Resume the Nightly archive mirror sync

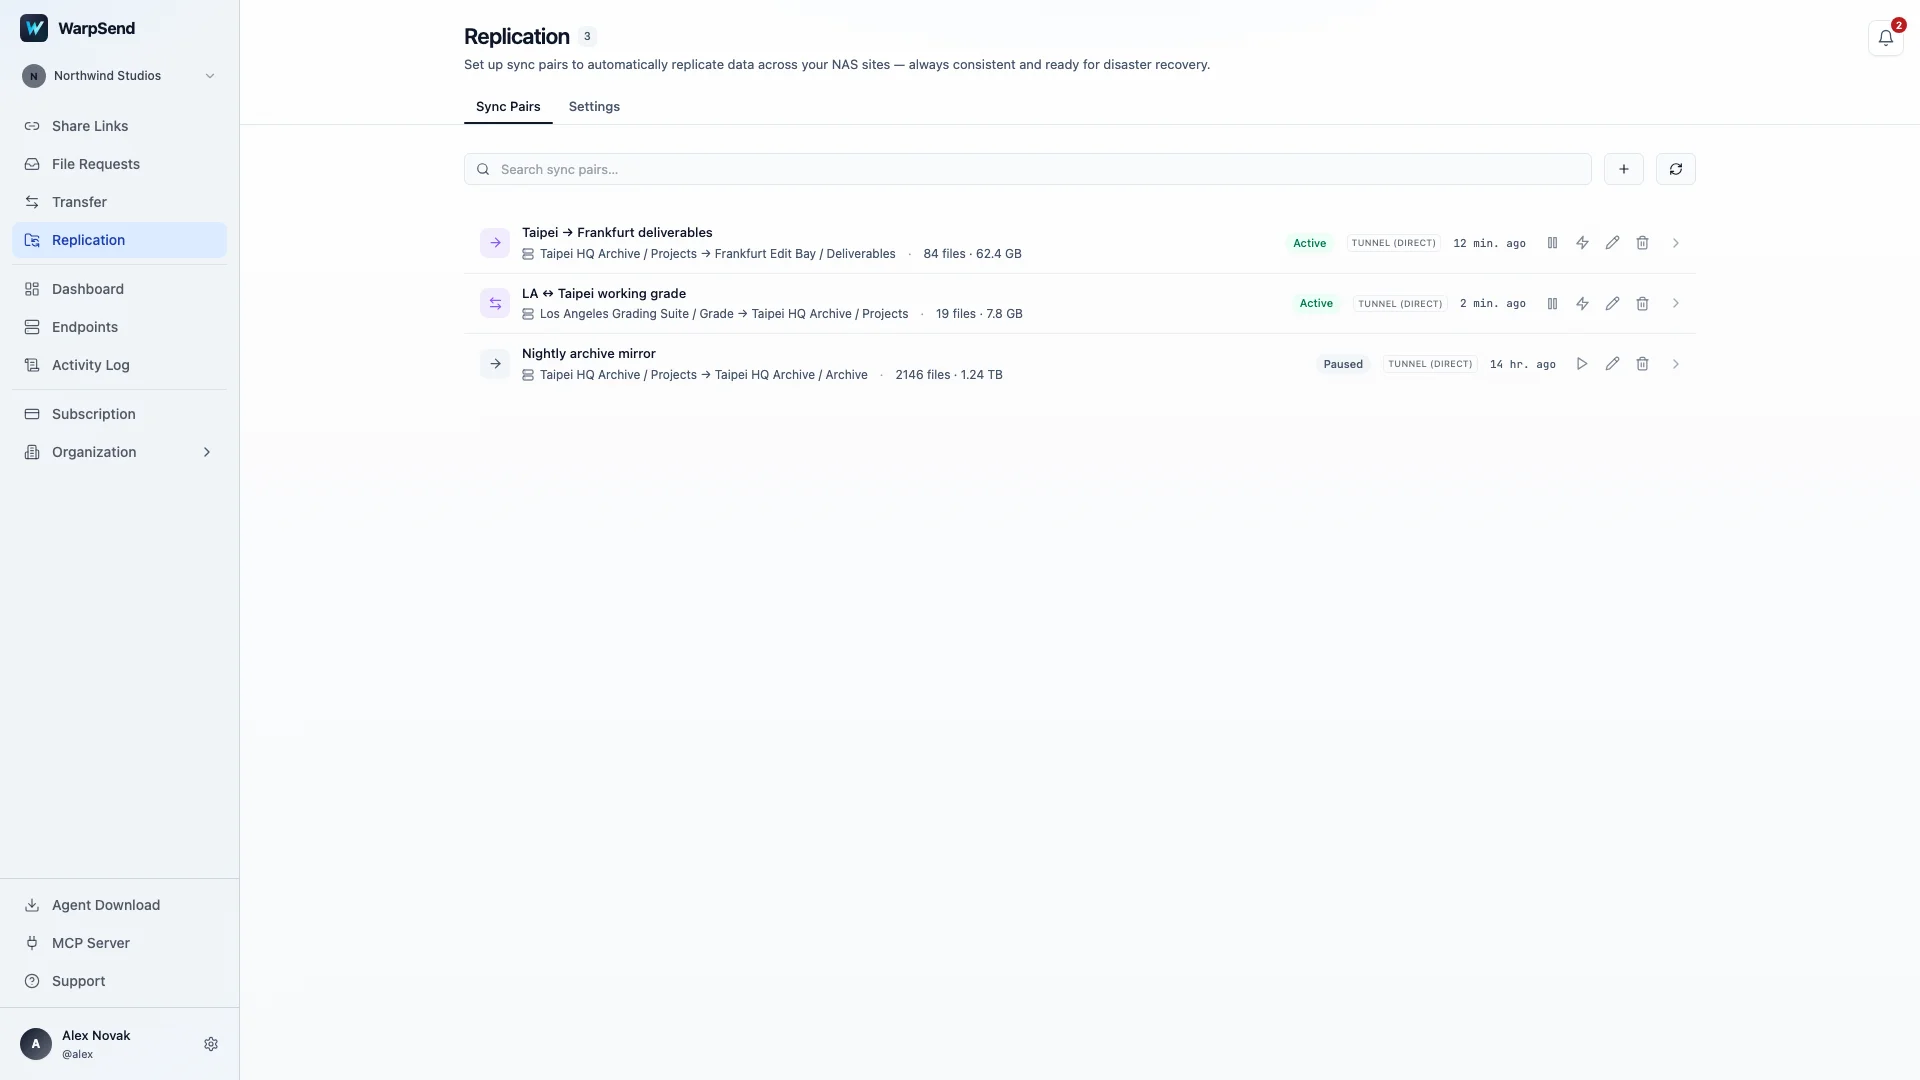[1582, 364]
